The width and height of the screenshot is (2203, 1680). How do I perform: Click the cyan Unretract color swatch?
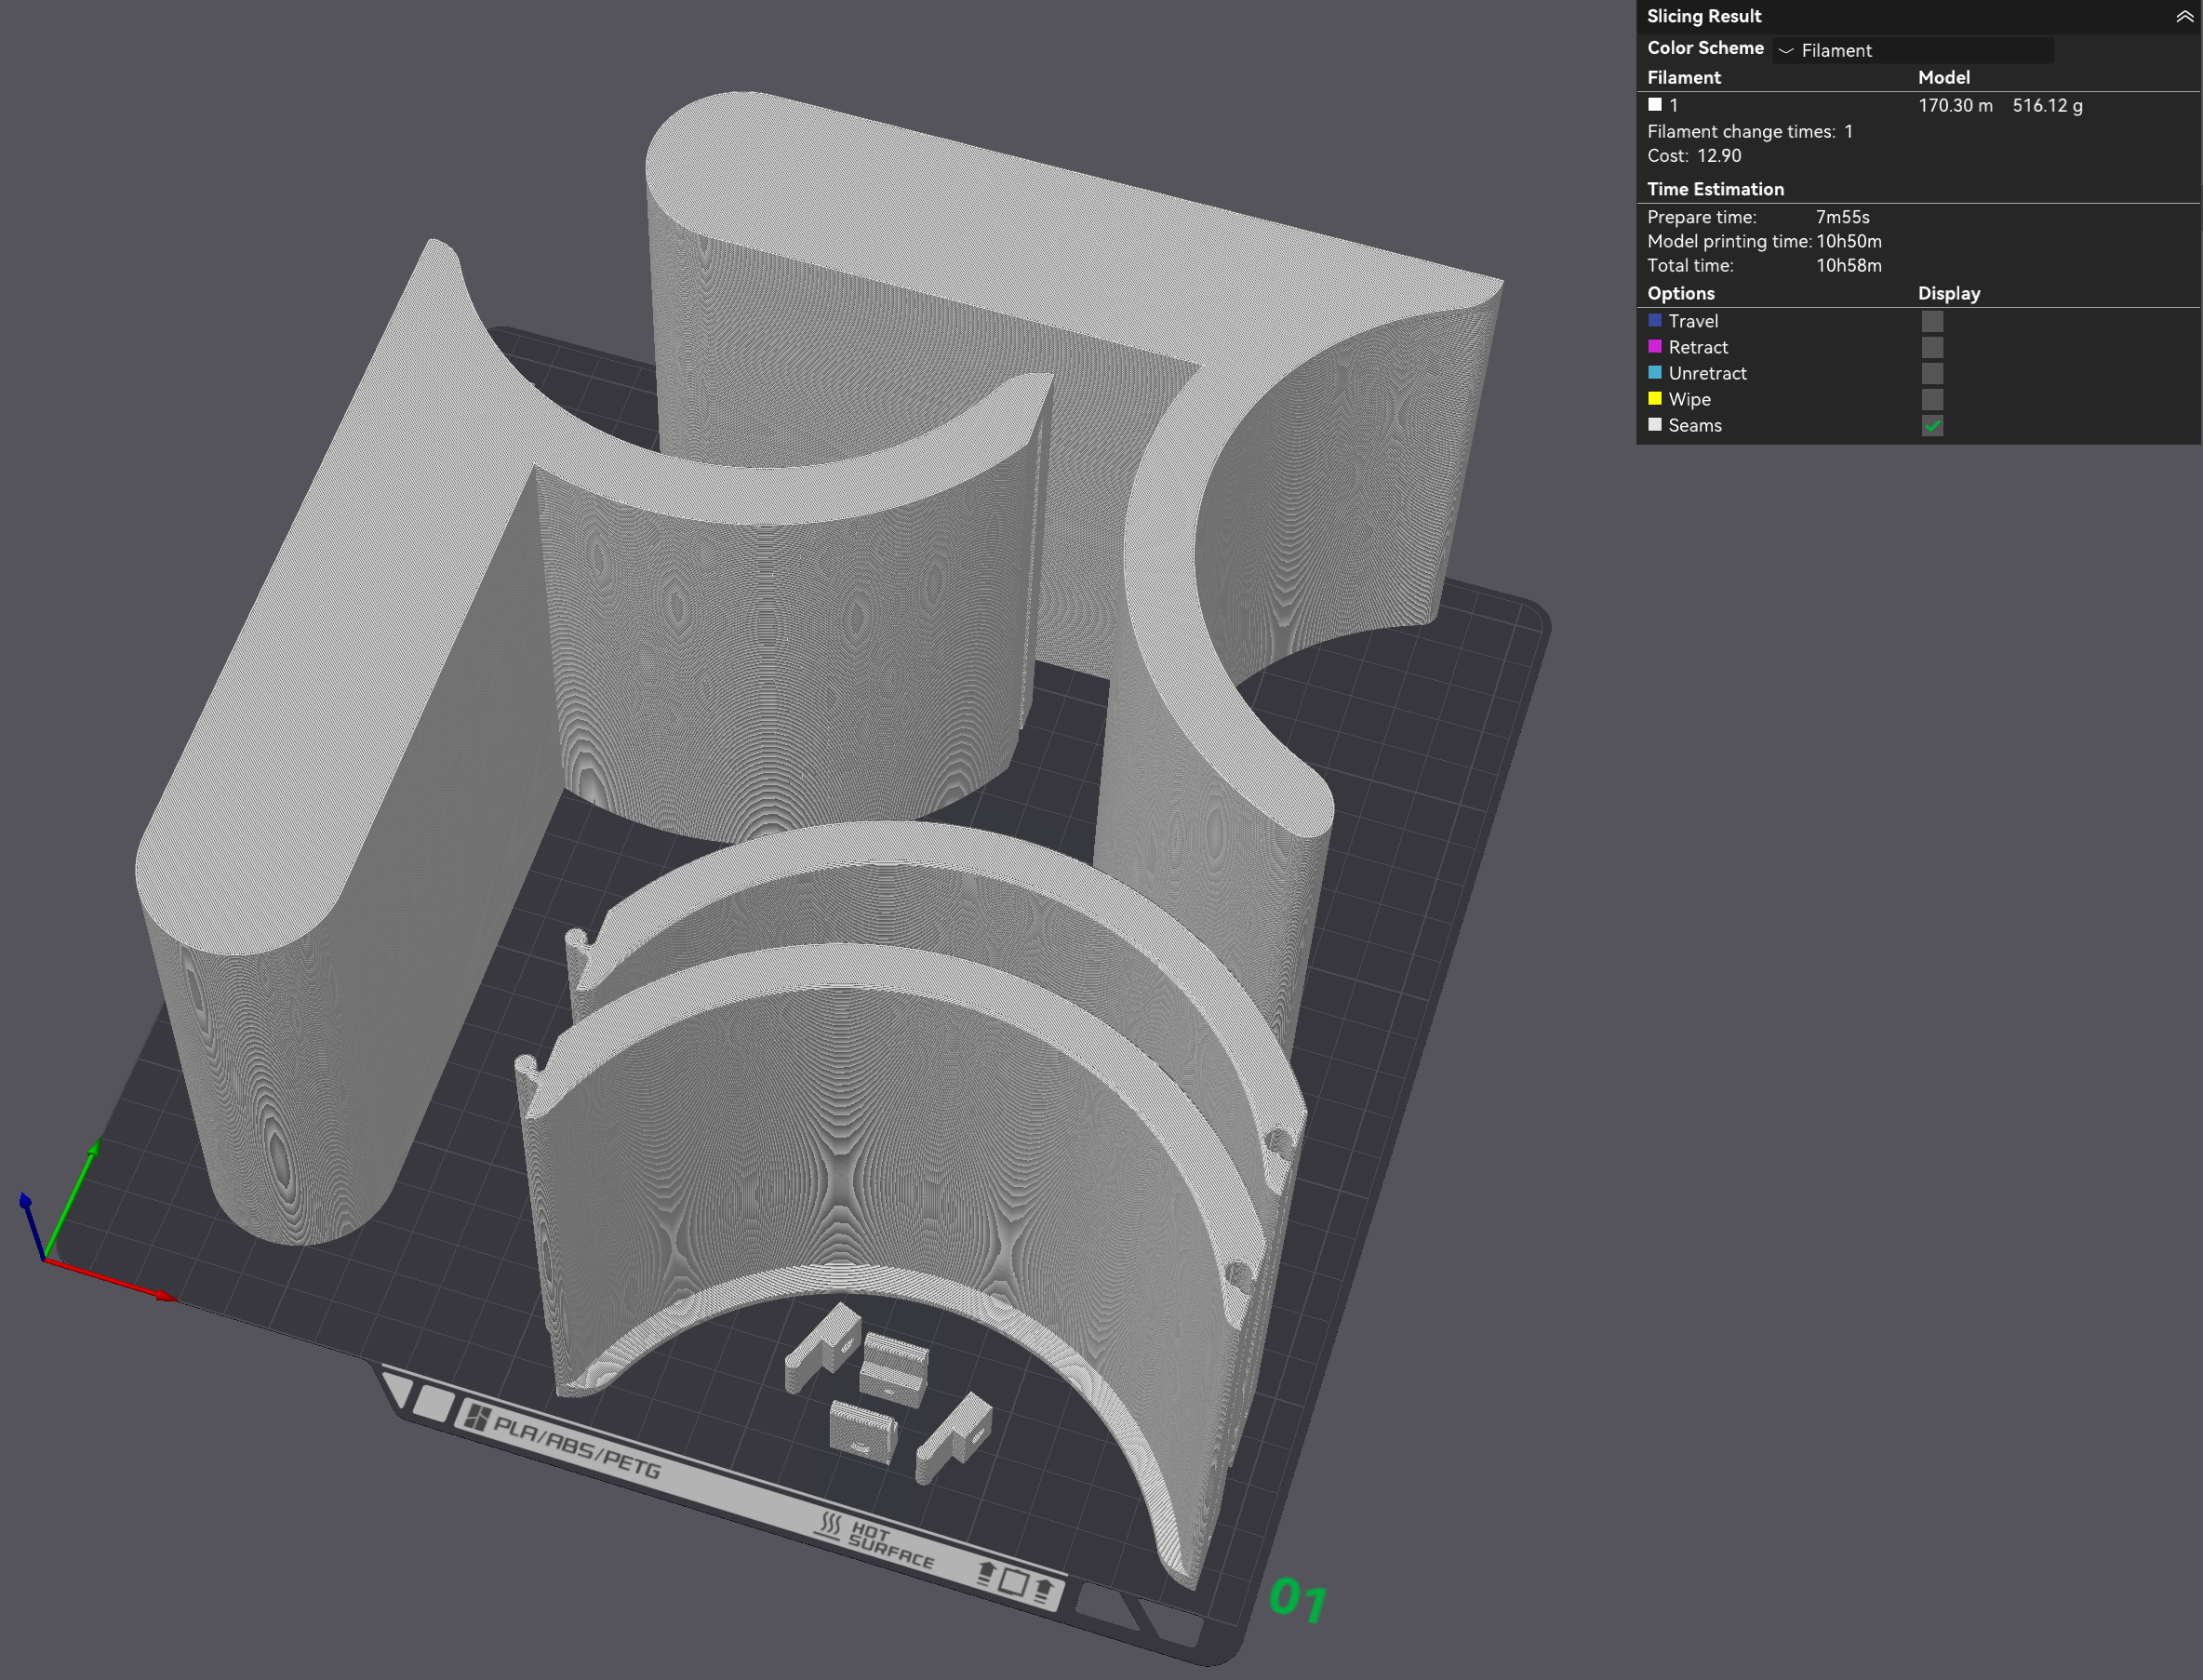coord(1655,372)
